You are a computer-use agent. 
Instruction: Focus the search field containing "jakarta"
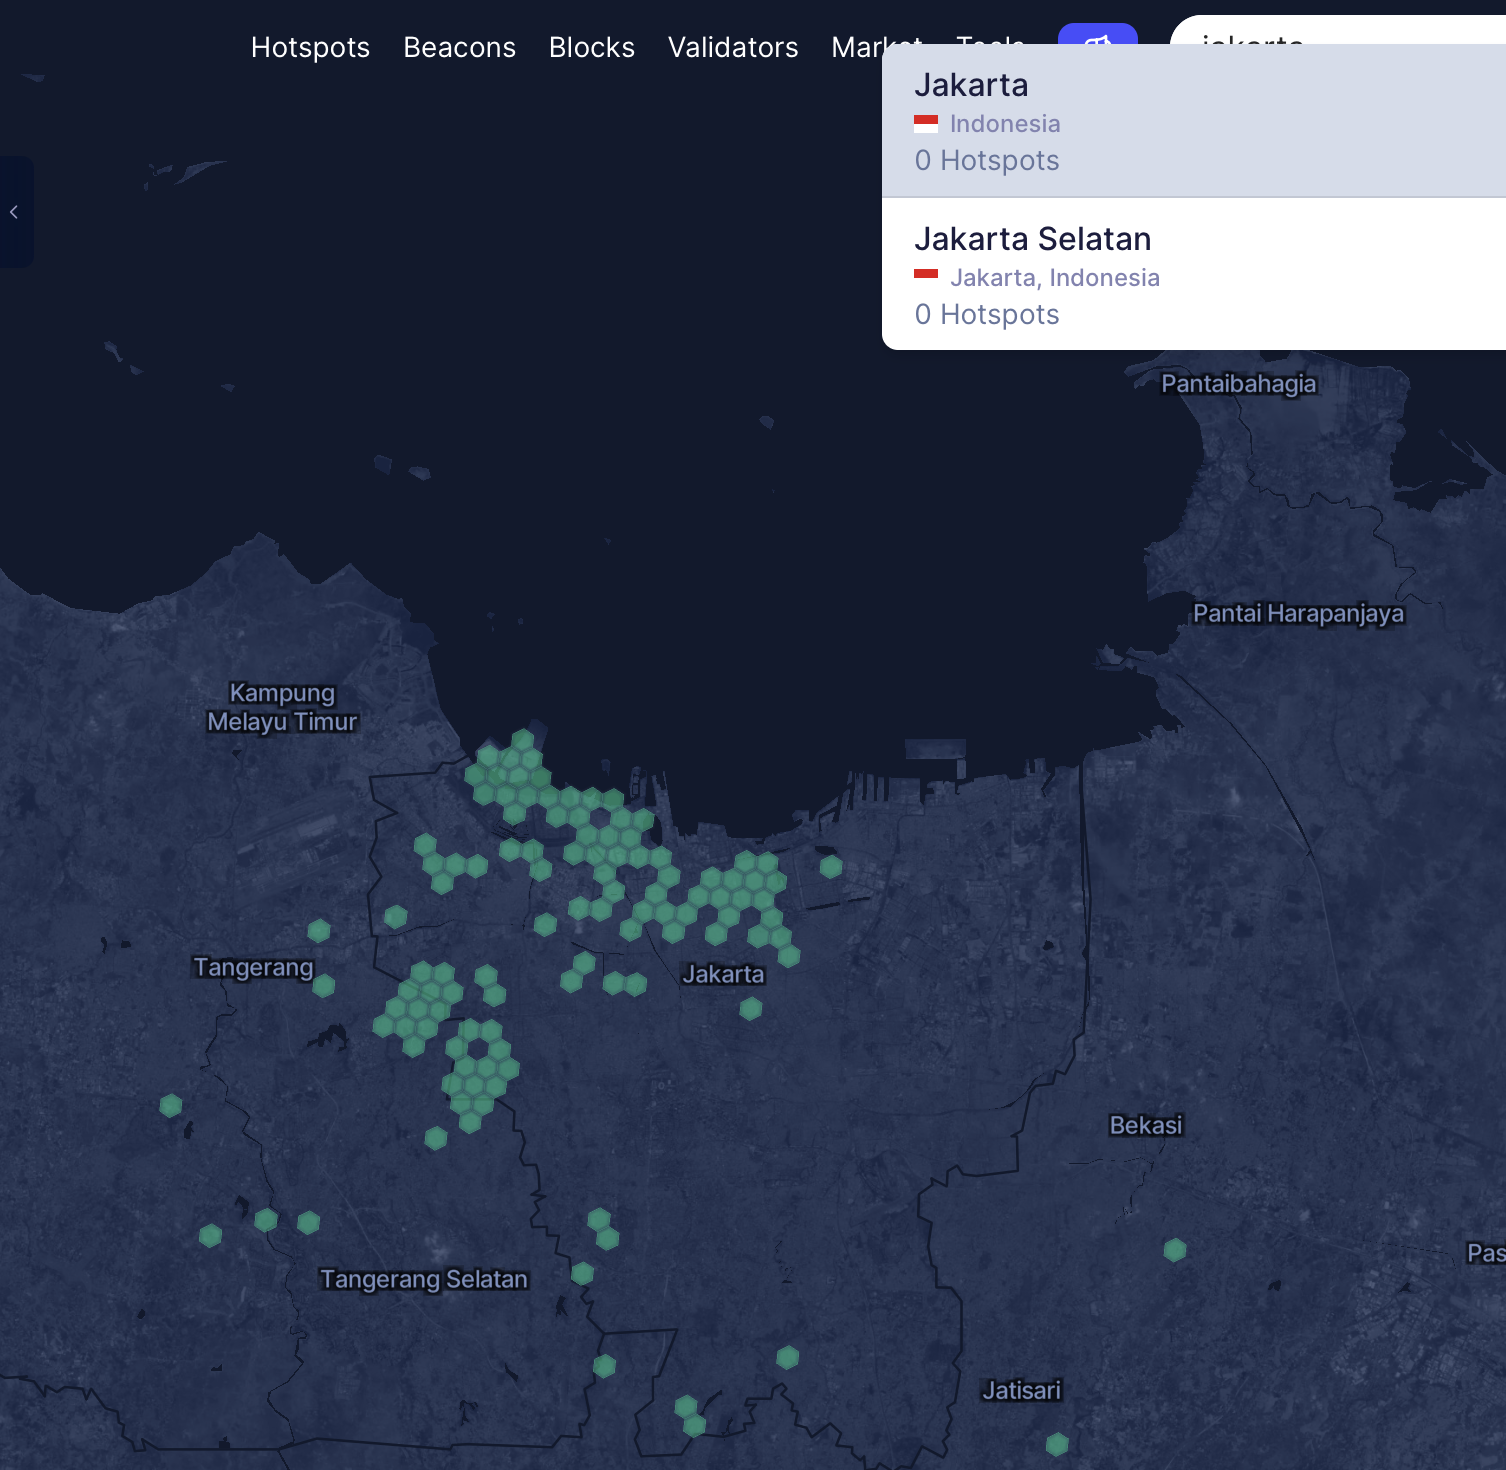click(1338, 30)
